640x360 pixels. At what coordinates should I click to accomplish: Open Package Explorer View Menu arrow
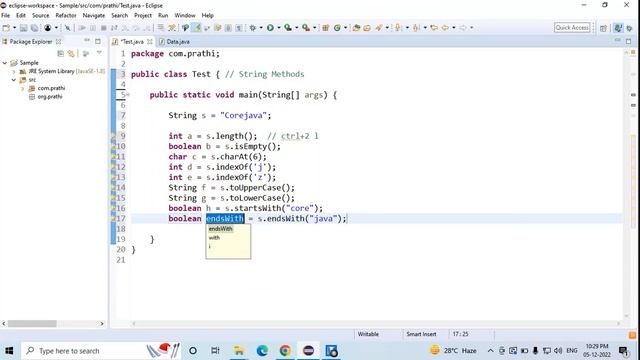[99, 53]
